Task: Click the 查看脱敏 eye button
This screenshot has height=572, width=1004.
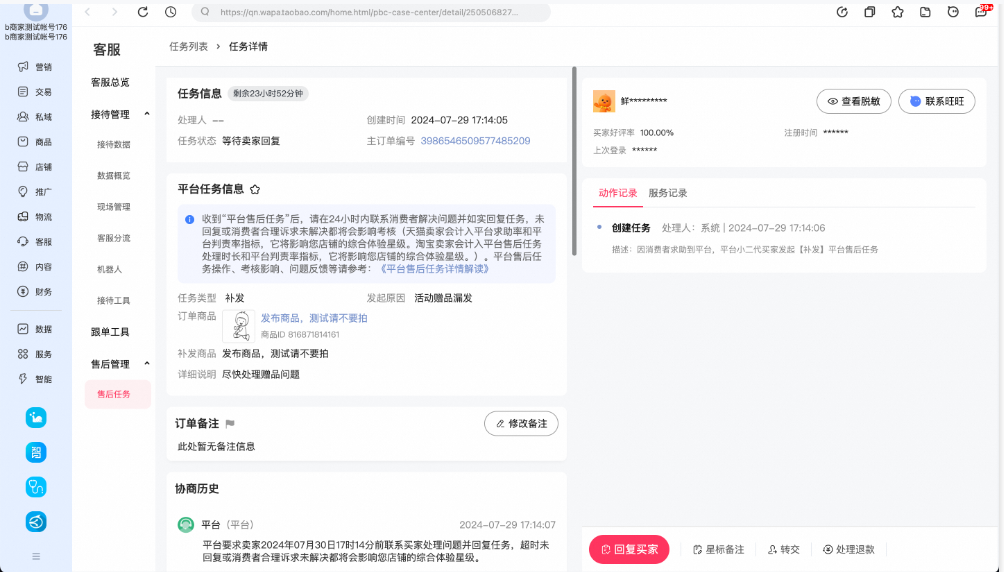Action: pyautogui.click(x=854, y=101)
